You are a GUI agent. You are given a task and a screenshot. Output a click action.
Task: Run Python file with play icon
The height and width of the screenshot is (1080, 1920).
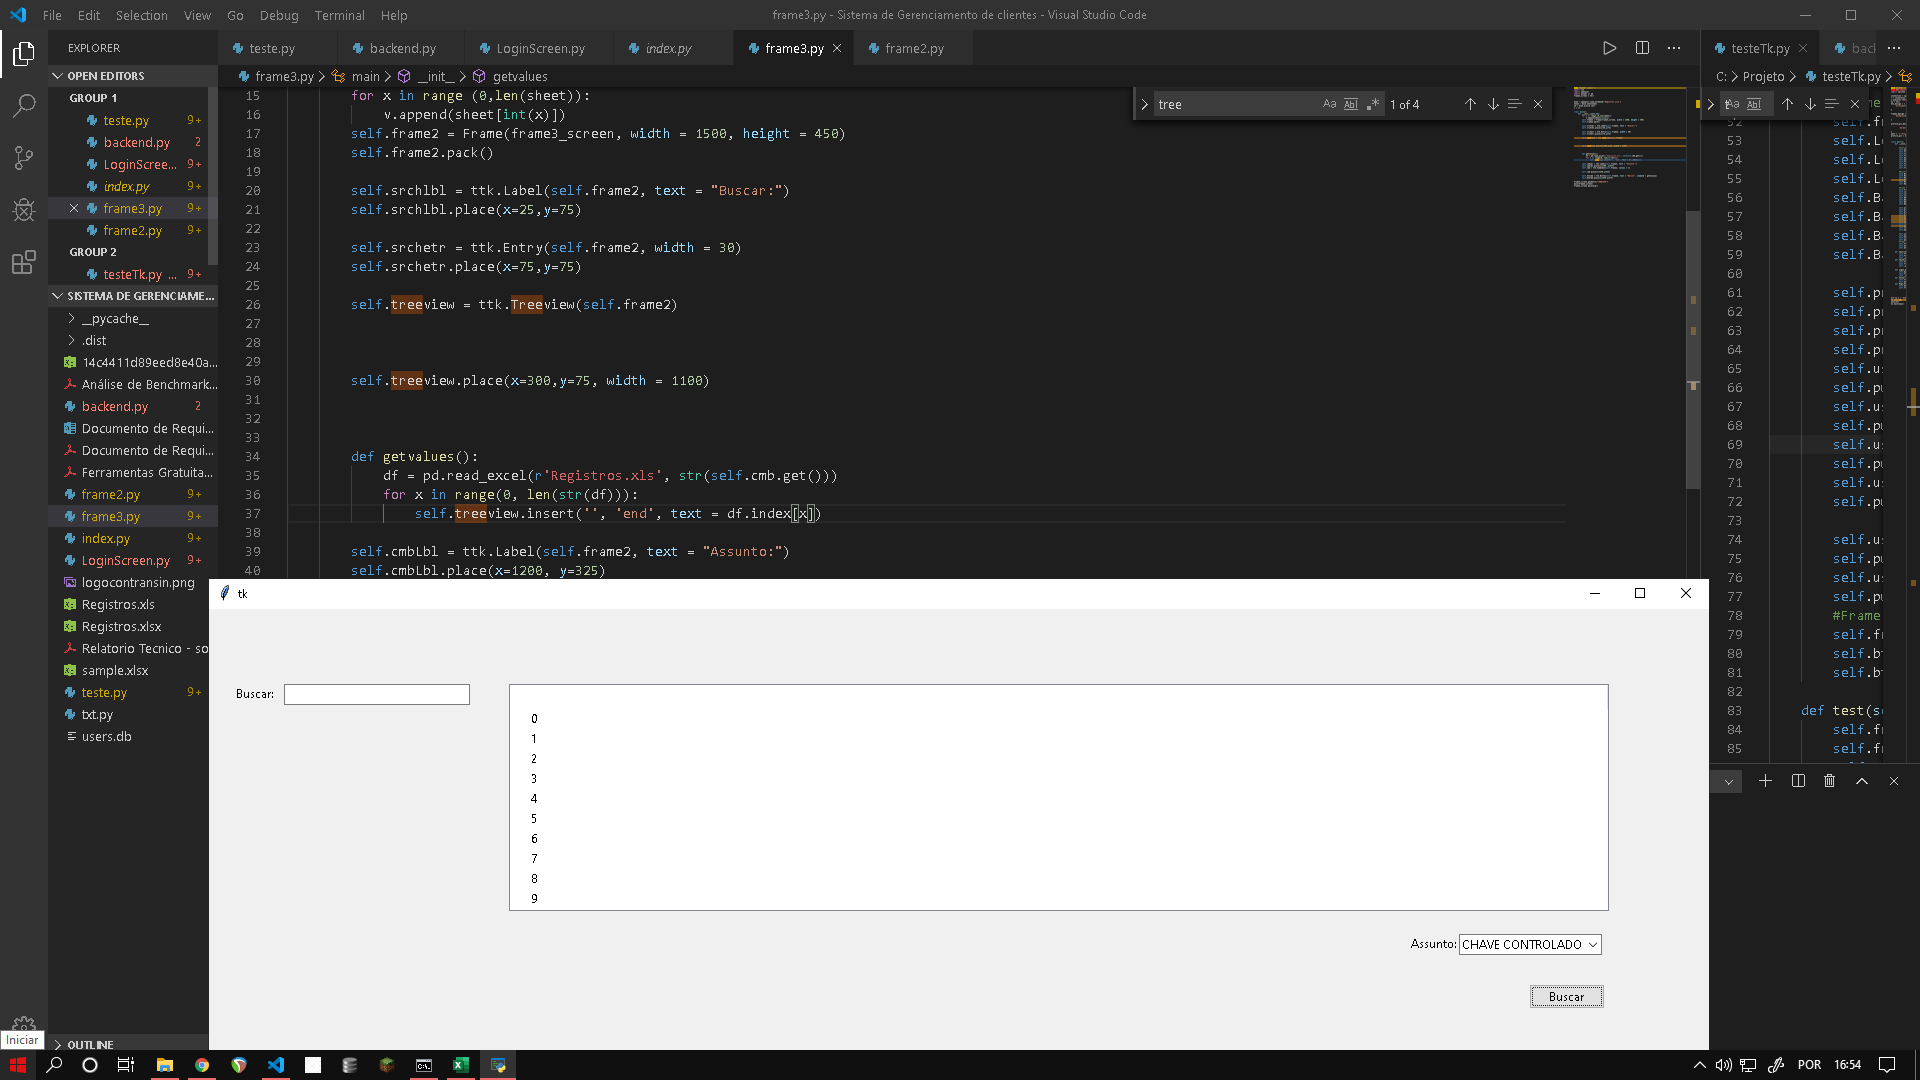pyautogui.click(x=1609, y=48)
